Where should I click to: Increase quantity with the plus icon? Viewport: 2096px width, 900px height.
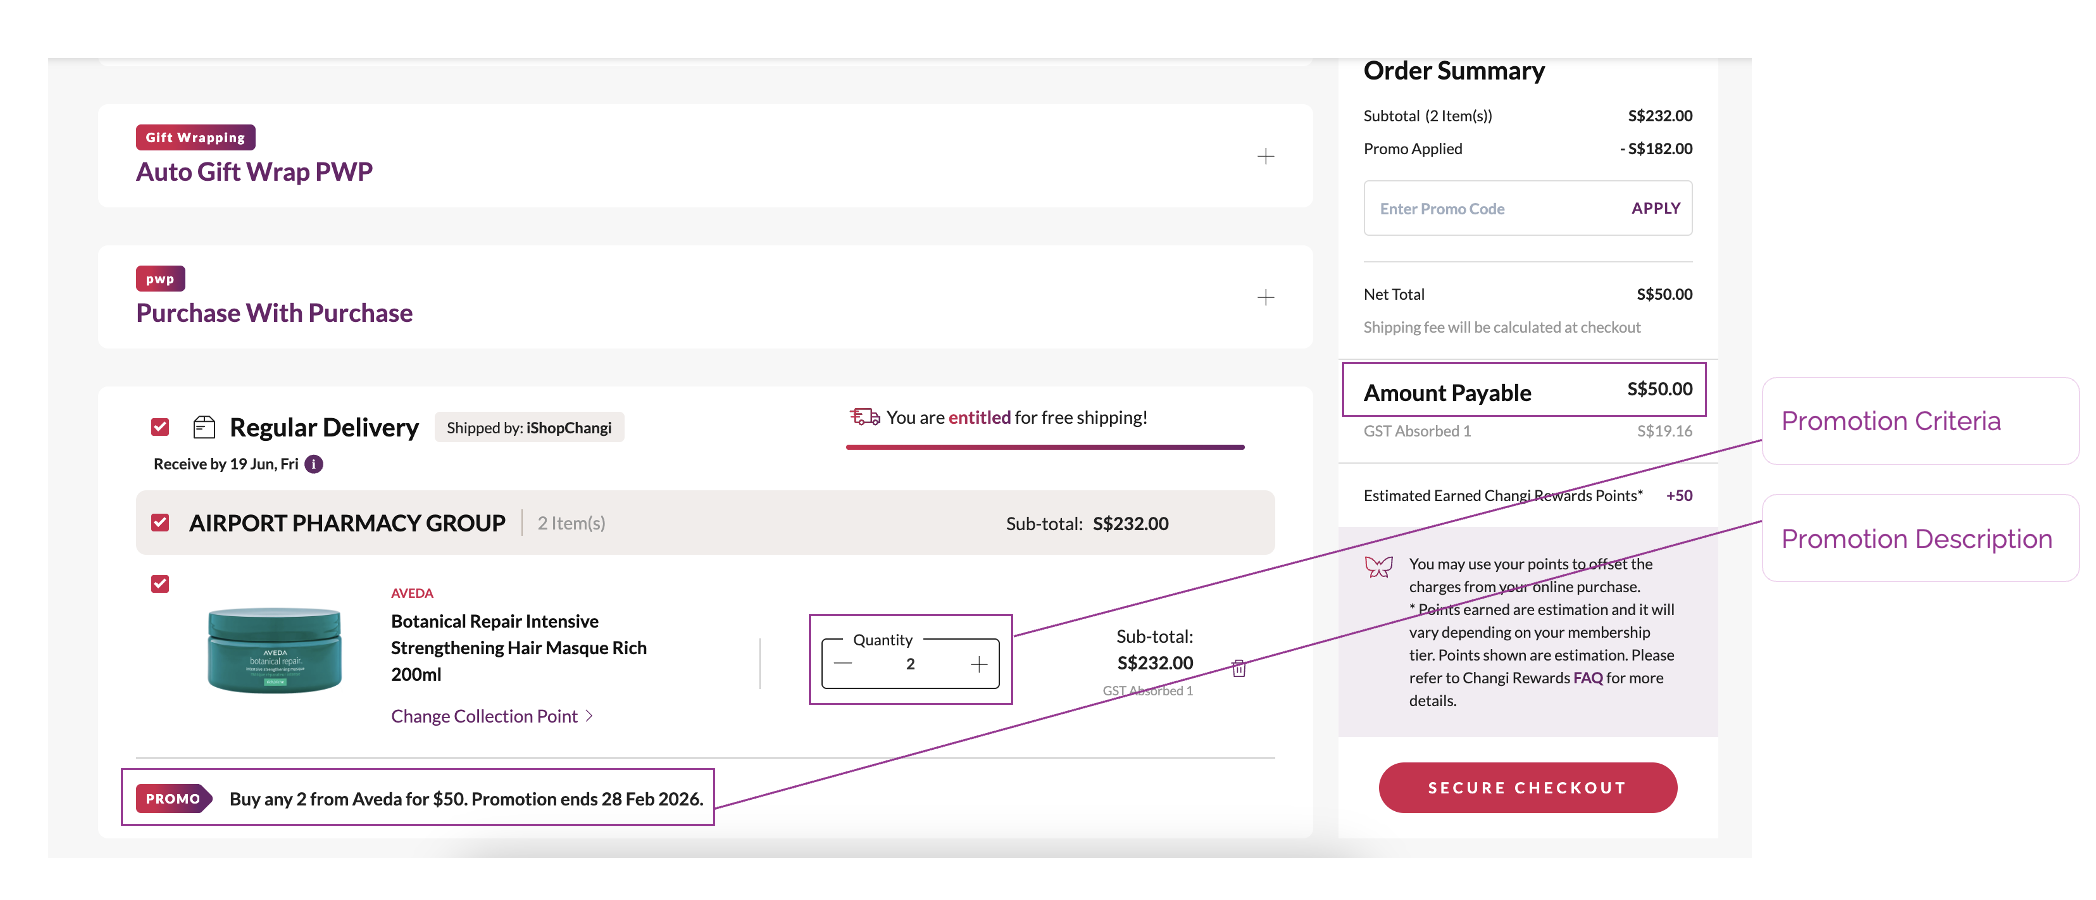tap(979, 664)
